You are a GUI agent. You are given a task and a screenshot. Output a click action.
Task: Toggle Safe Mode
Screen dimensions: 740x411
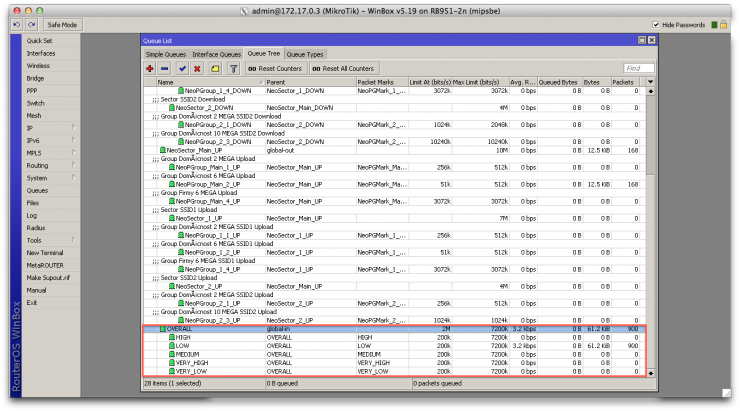click(62, 25)
